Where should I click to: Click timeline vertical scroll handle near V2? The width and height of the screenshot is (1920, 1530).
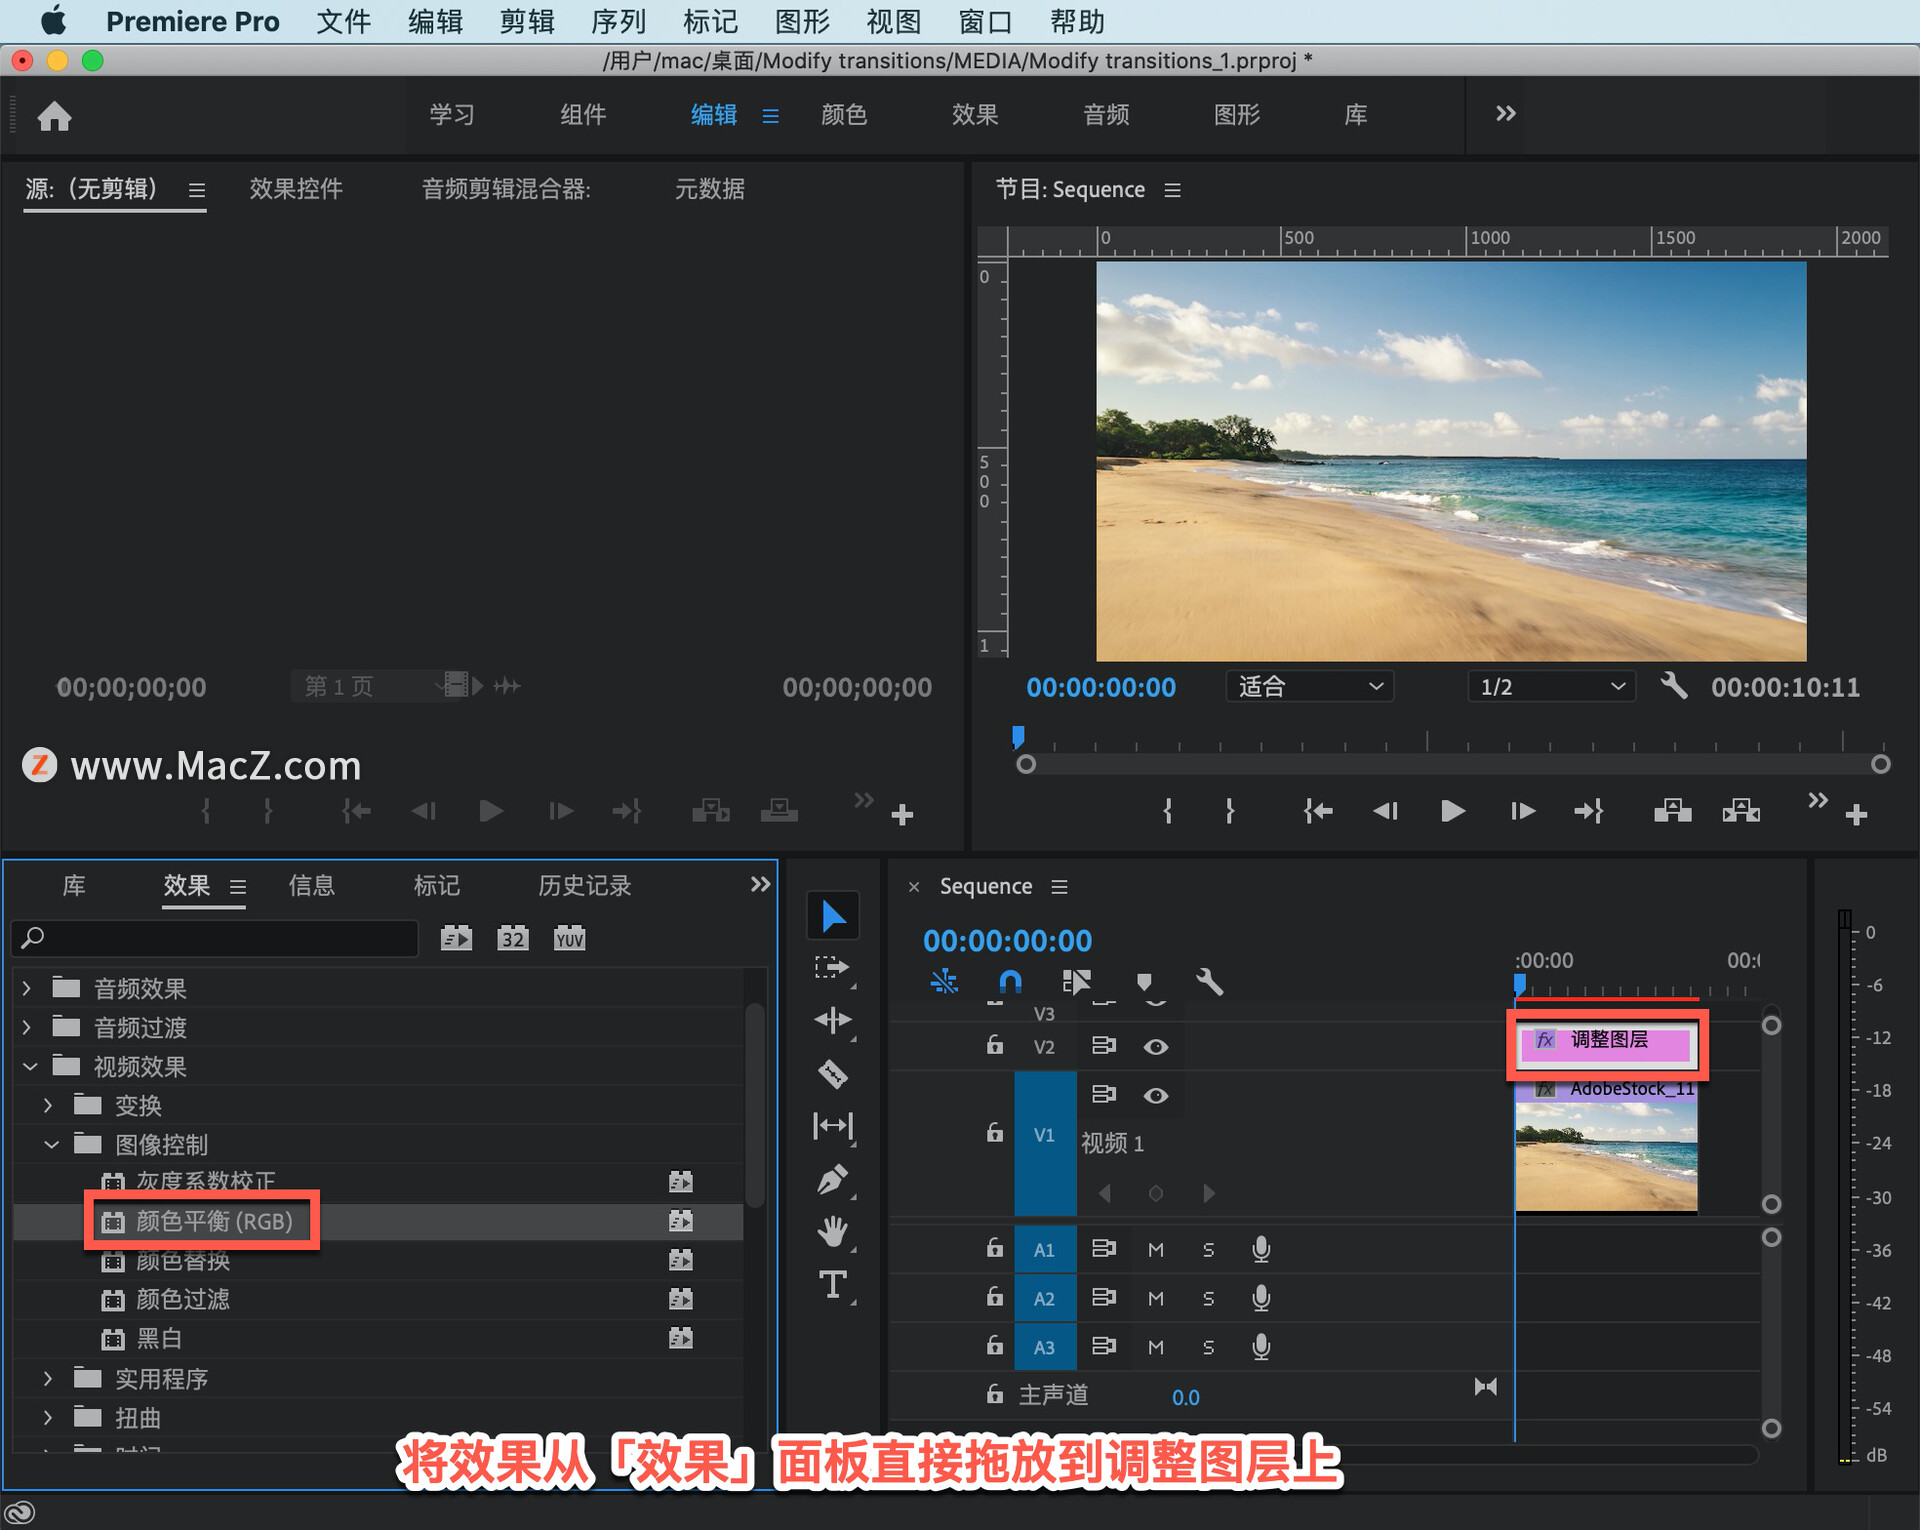[1771, 1025]
